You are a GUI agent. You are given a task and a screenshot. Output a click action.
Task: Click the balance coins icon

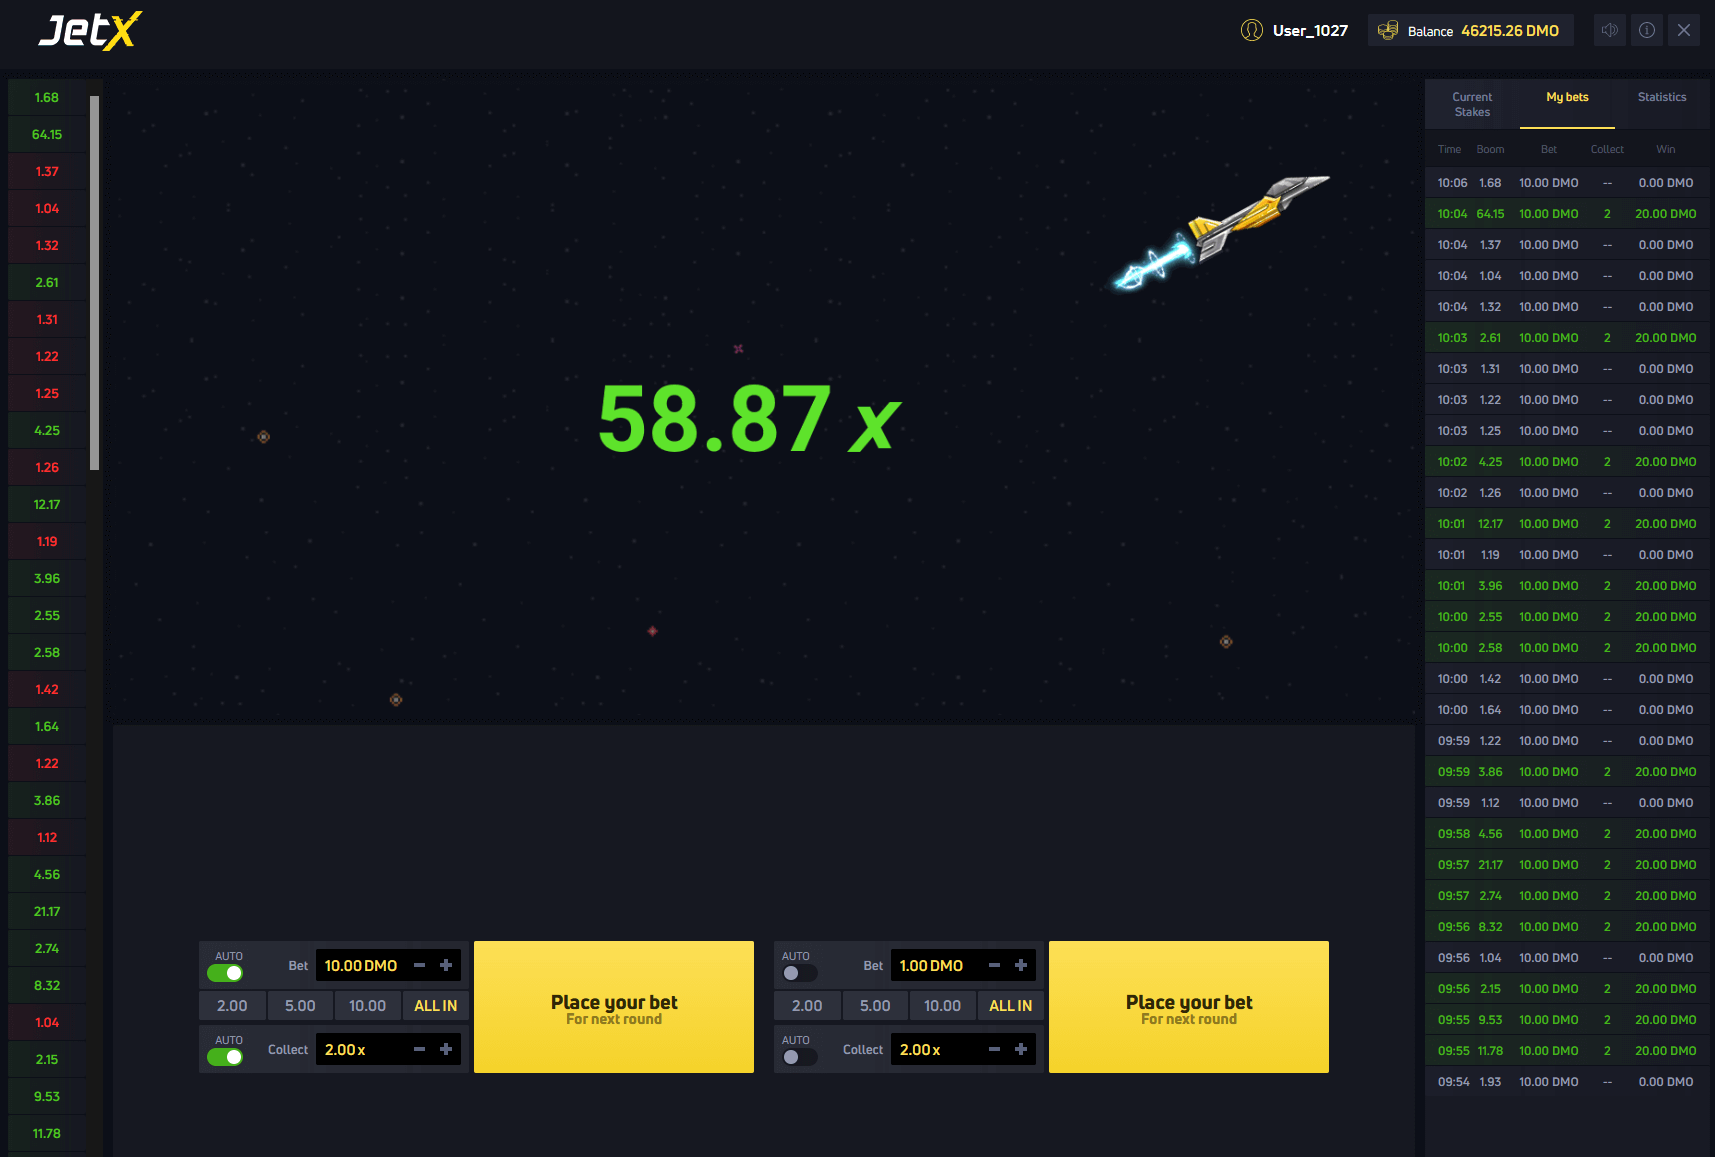click(1388, 30)
